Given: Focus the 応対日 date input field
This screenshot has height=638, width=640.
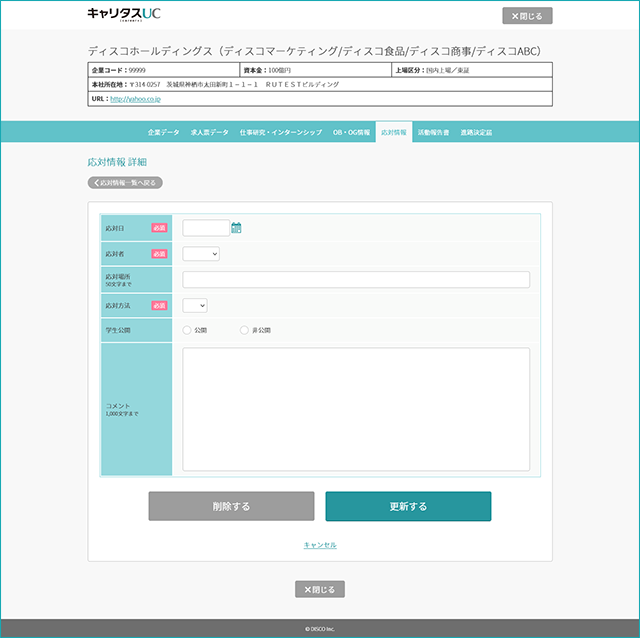Looking at the screenshot, I should (206, 228).
